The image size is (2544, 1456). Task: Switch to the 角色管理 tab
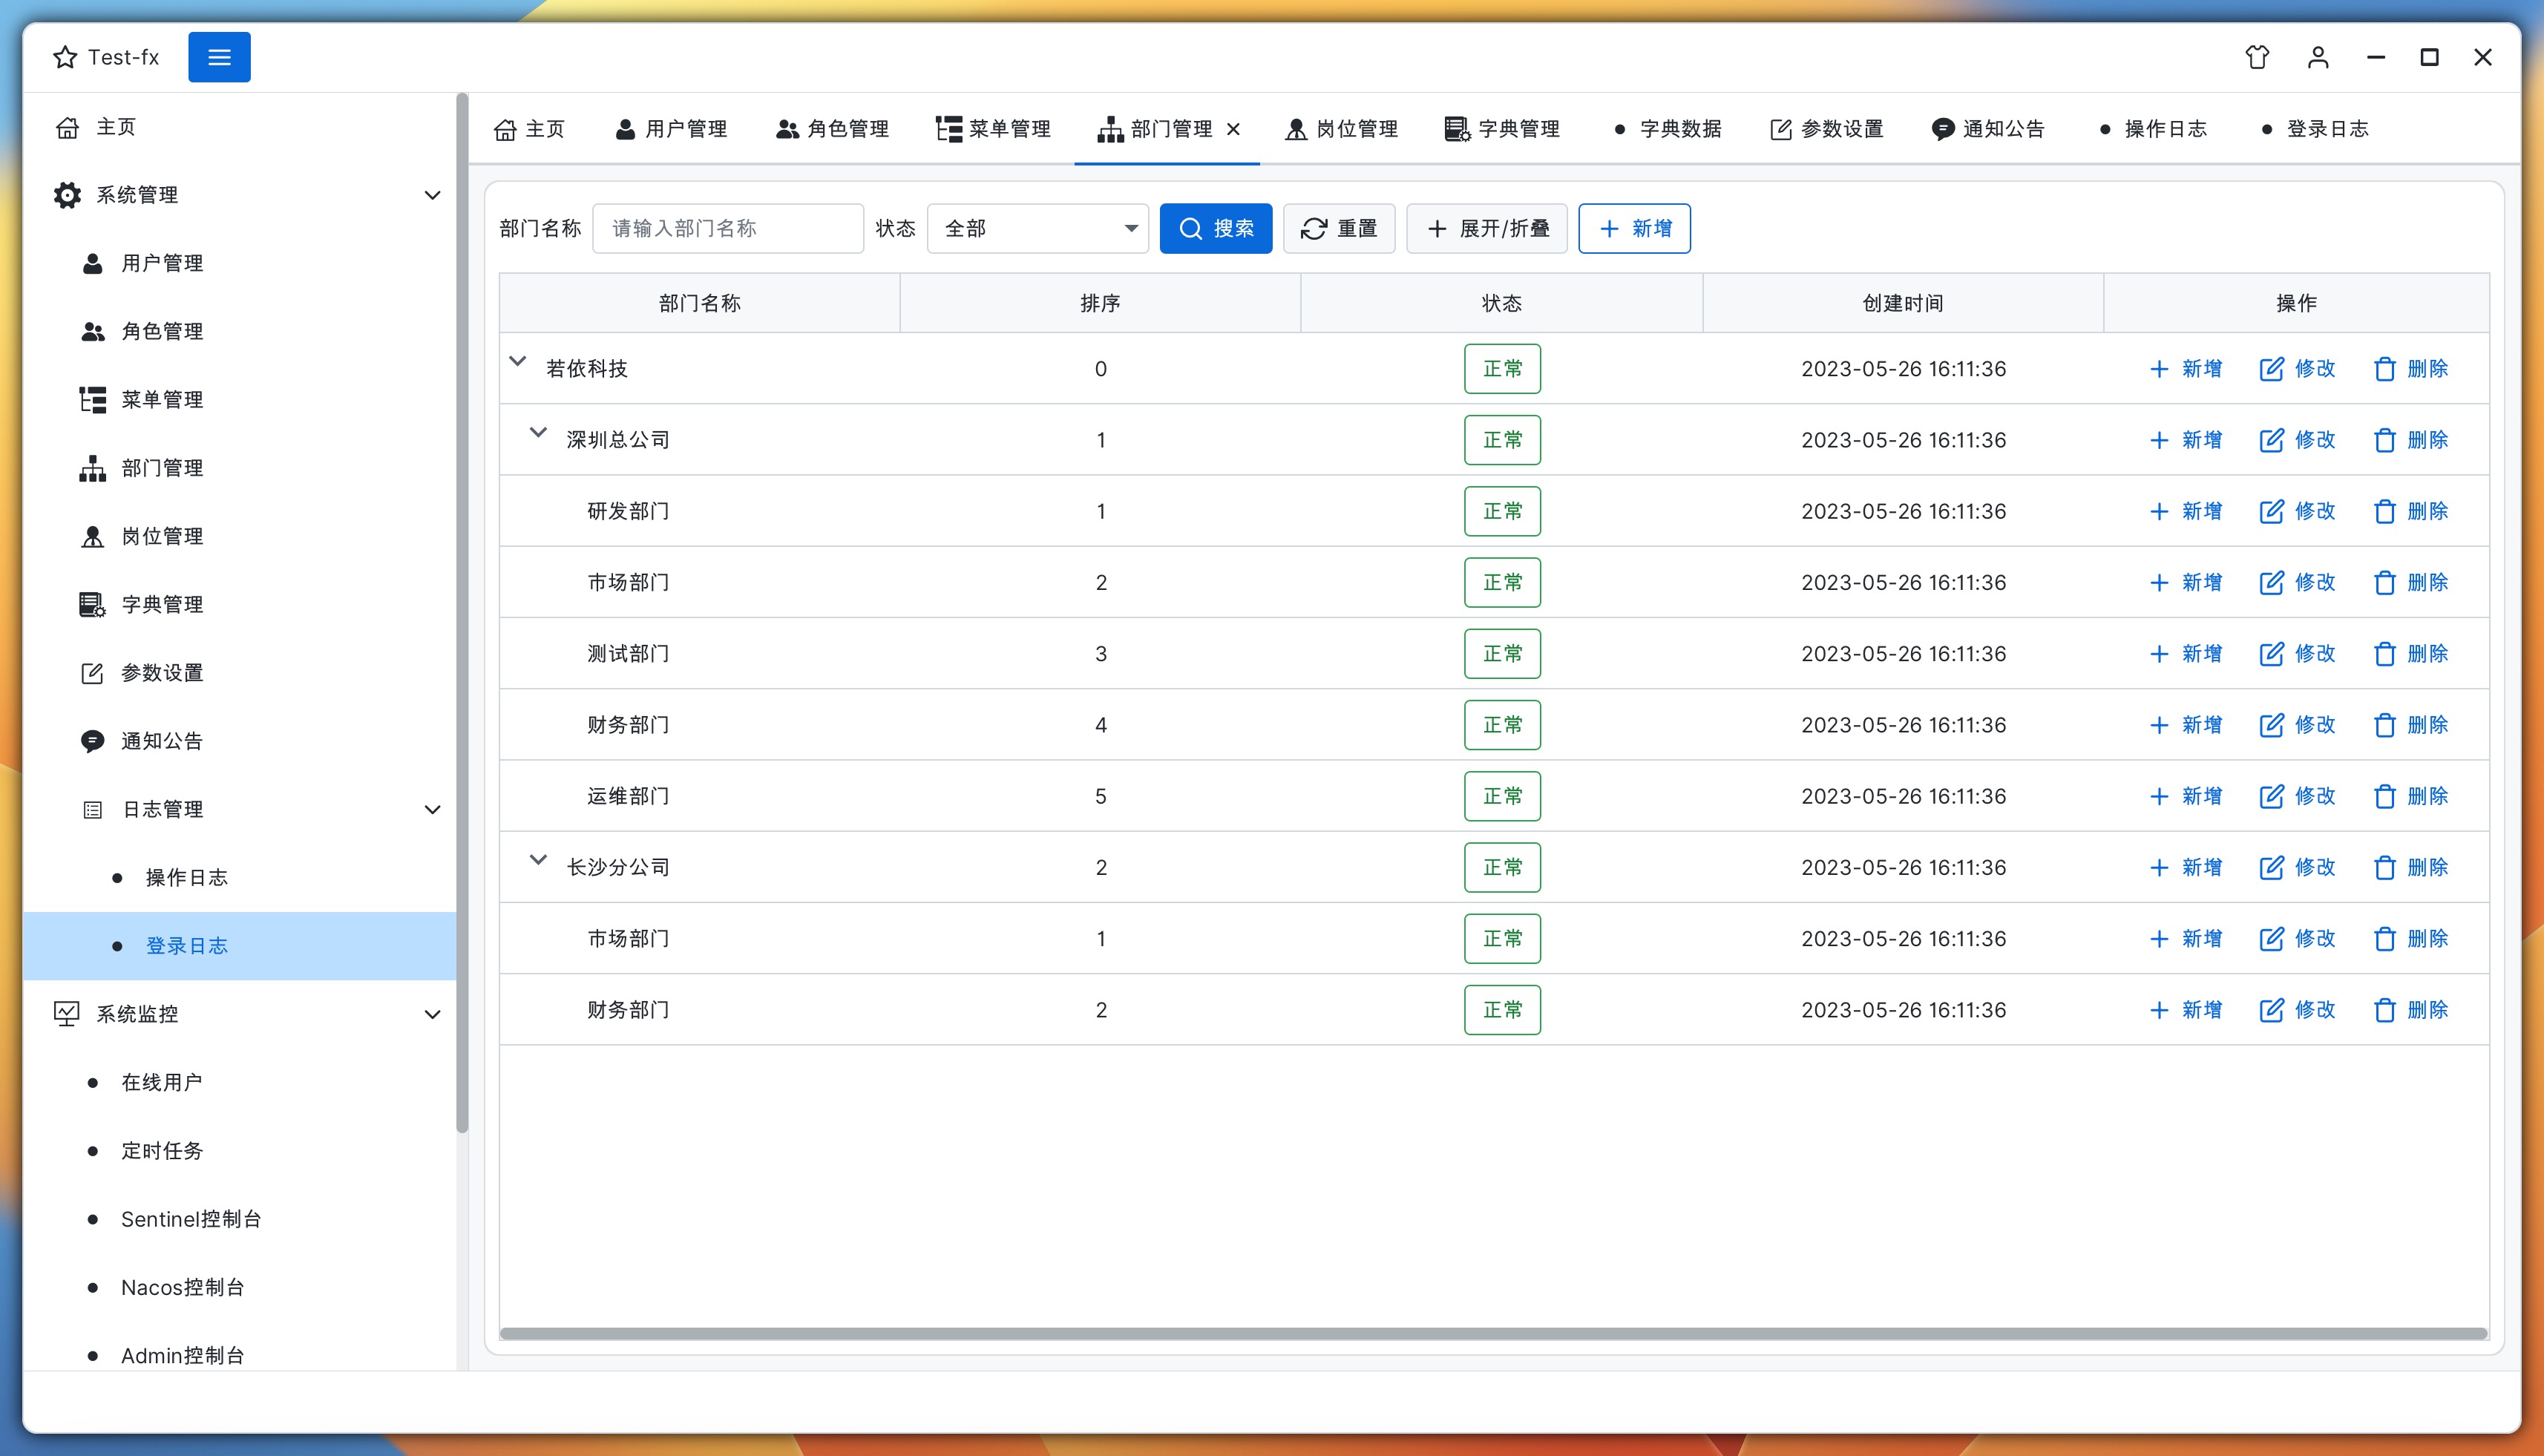[x=832, y=129]
